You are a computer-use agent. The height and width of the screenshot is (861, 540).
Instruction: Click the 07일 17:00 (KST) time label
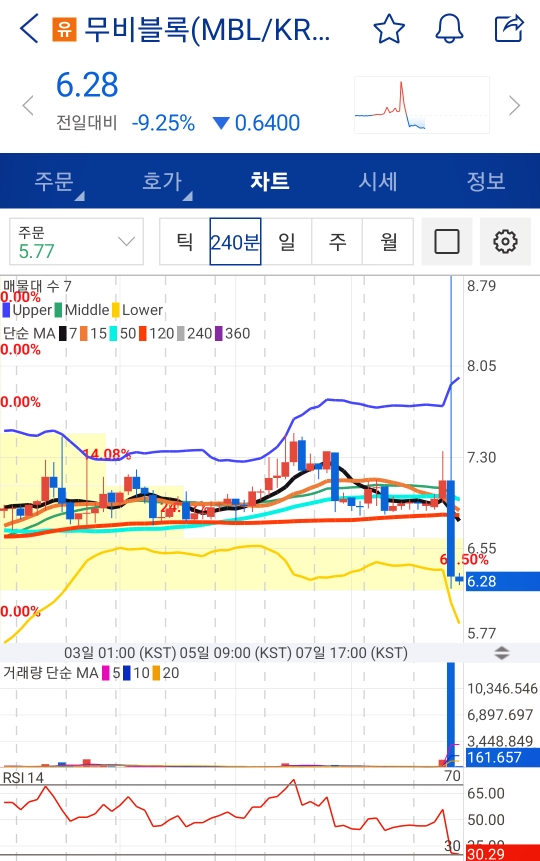click(x=352, y=653)
